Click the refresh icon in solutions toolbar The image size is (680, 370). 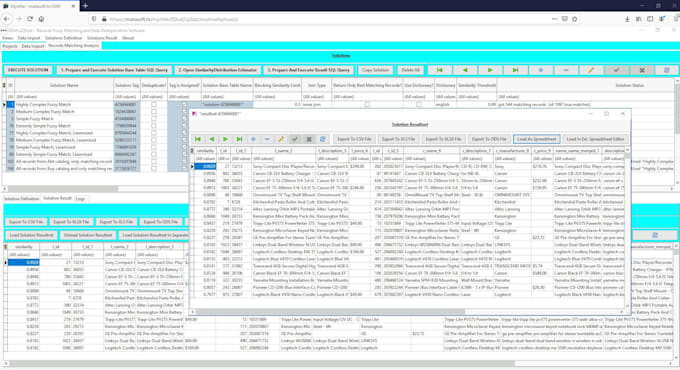[x=667, y=70]
